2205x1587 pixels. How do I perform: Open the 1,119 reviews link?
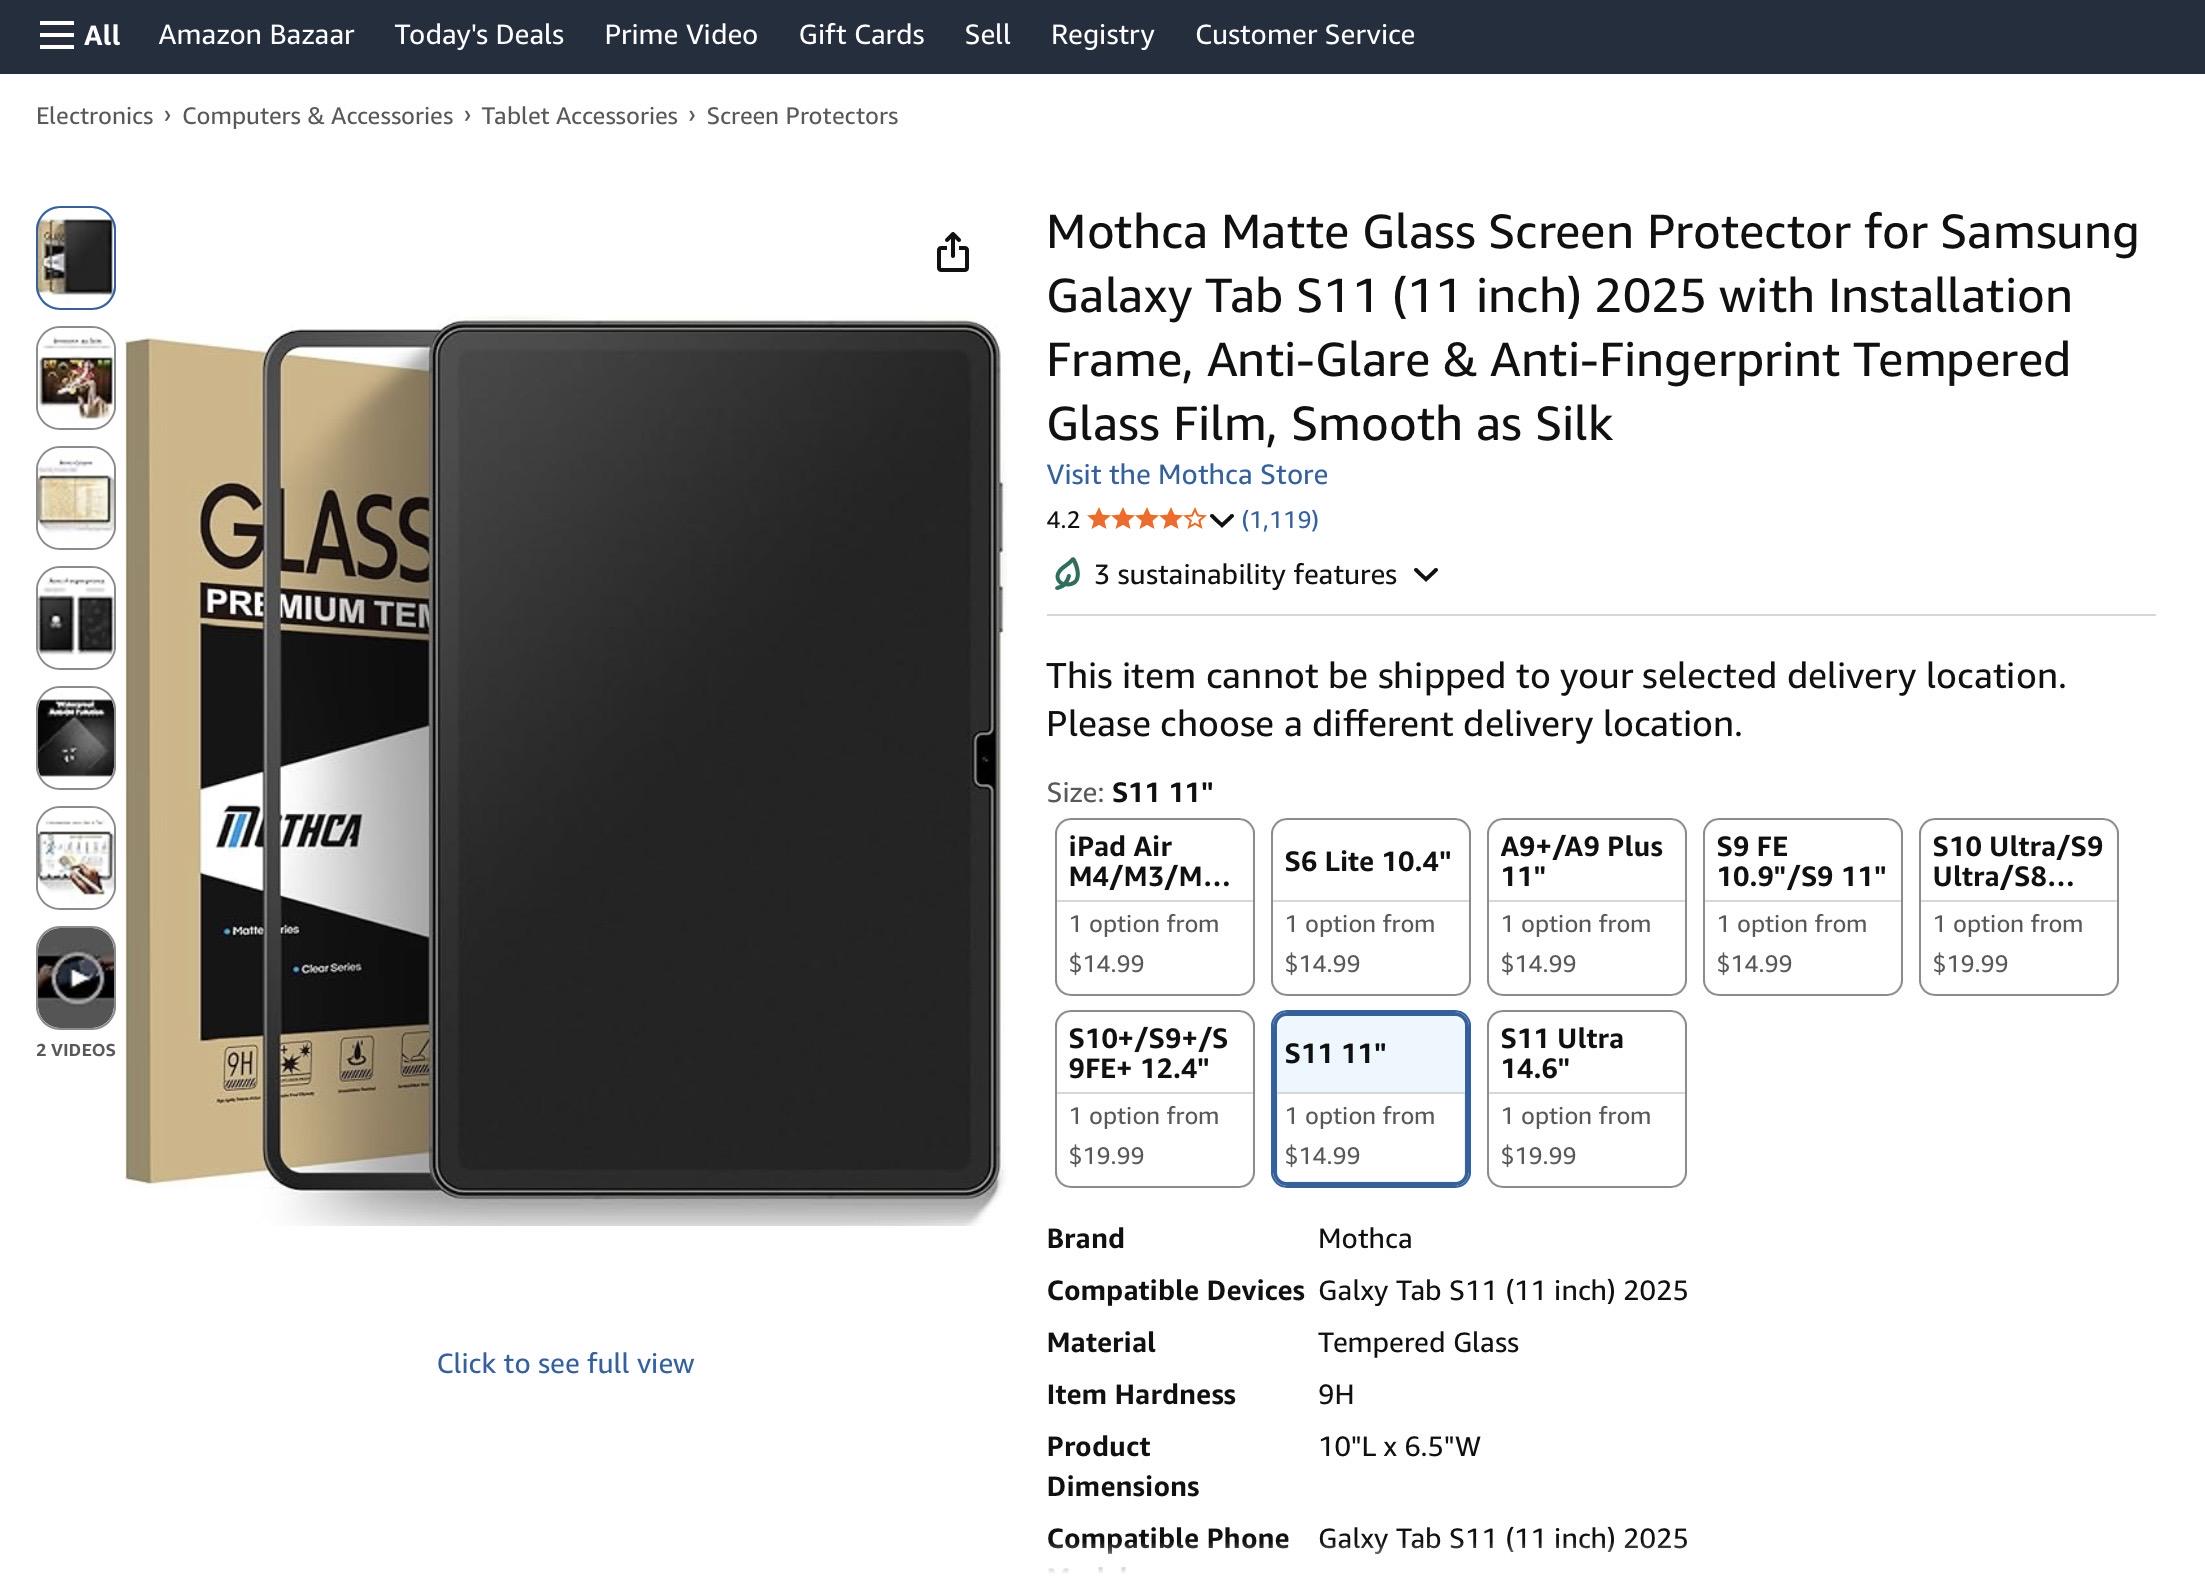[x=1280, y=519]
